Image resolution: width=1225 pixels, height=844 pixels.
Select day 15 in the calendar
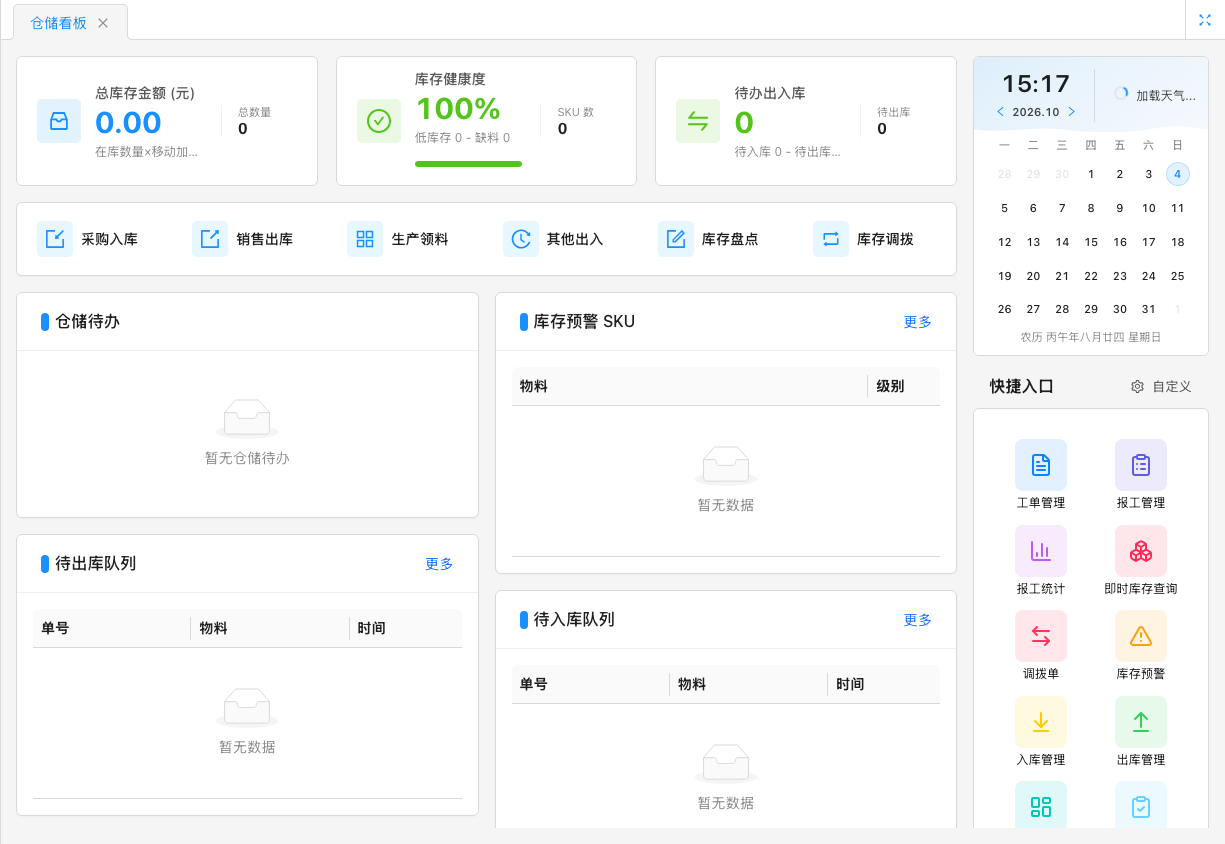click(x=1091, y=242)
